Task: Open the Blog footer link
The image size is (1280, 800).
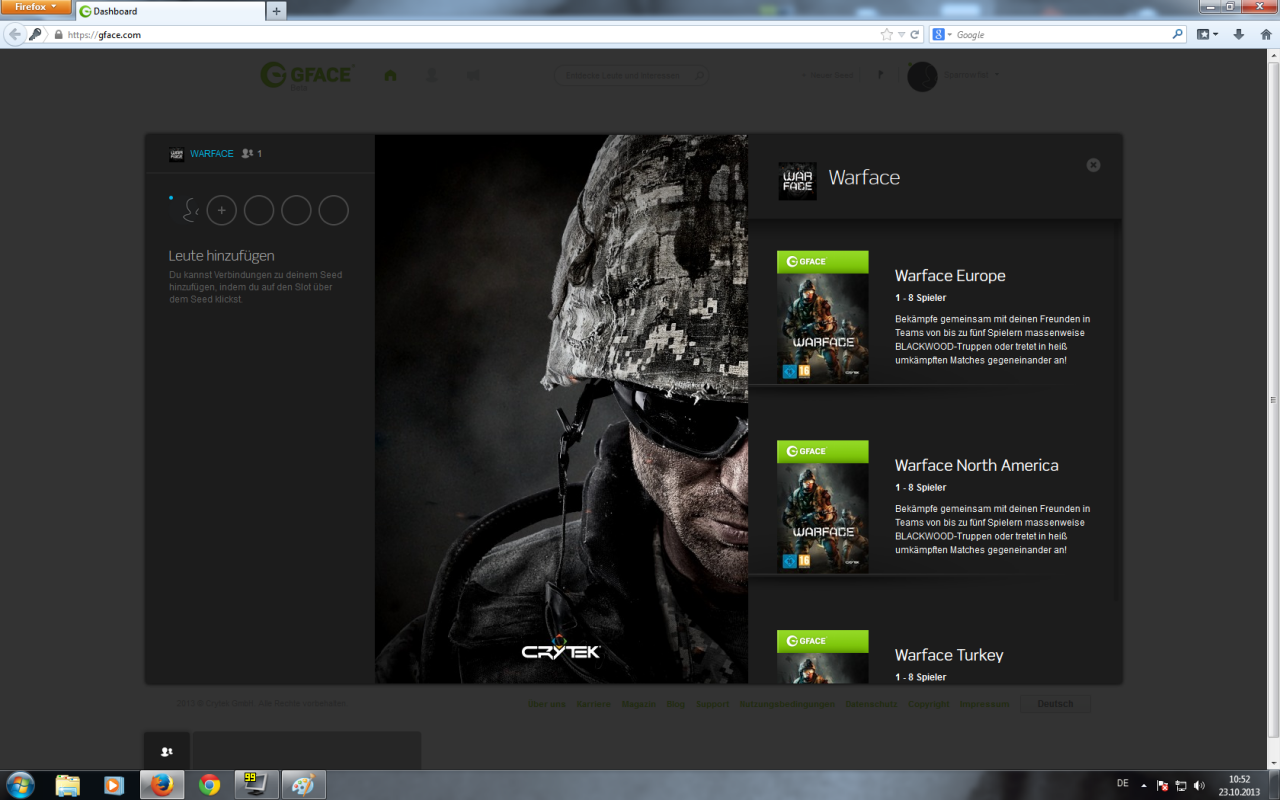Action: click(x=676, y=704)
